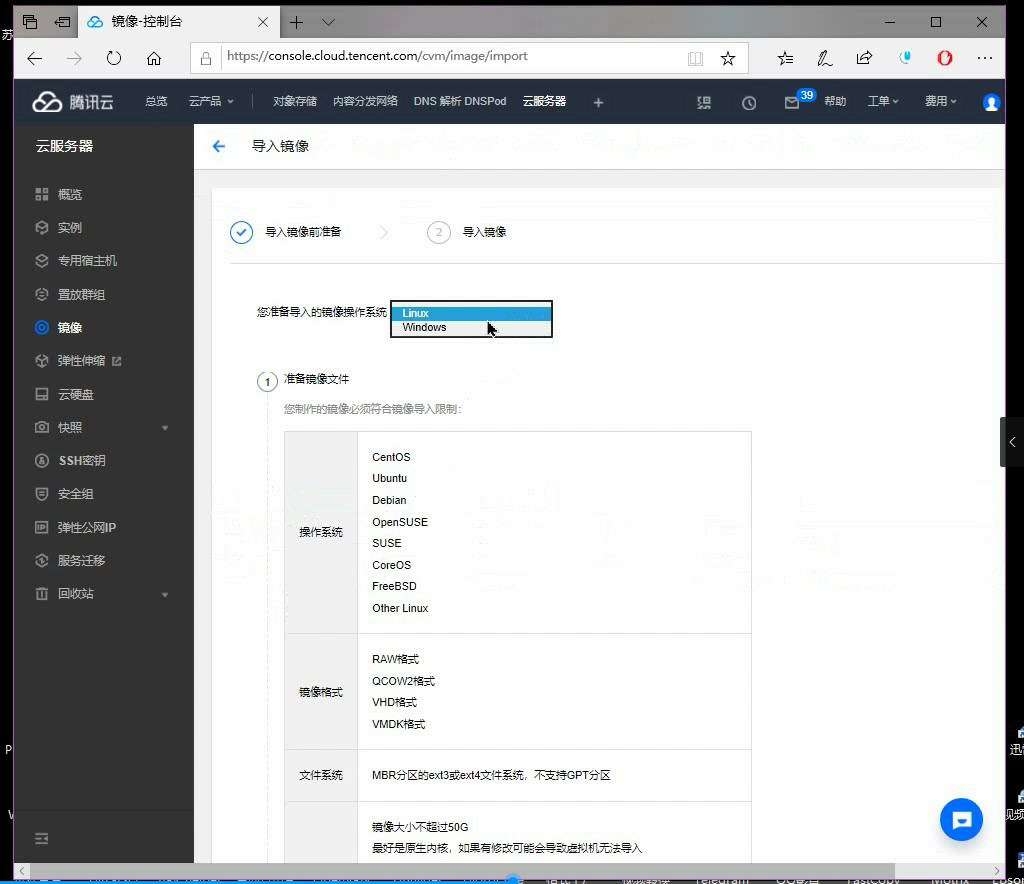Open DNS 解析 DNSPod in the top nav
The image size is (1024, 884).
tap(460, 101)
